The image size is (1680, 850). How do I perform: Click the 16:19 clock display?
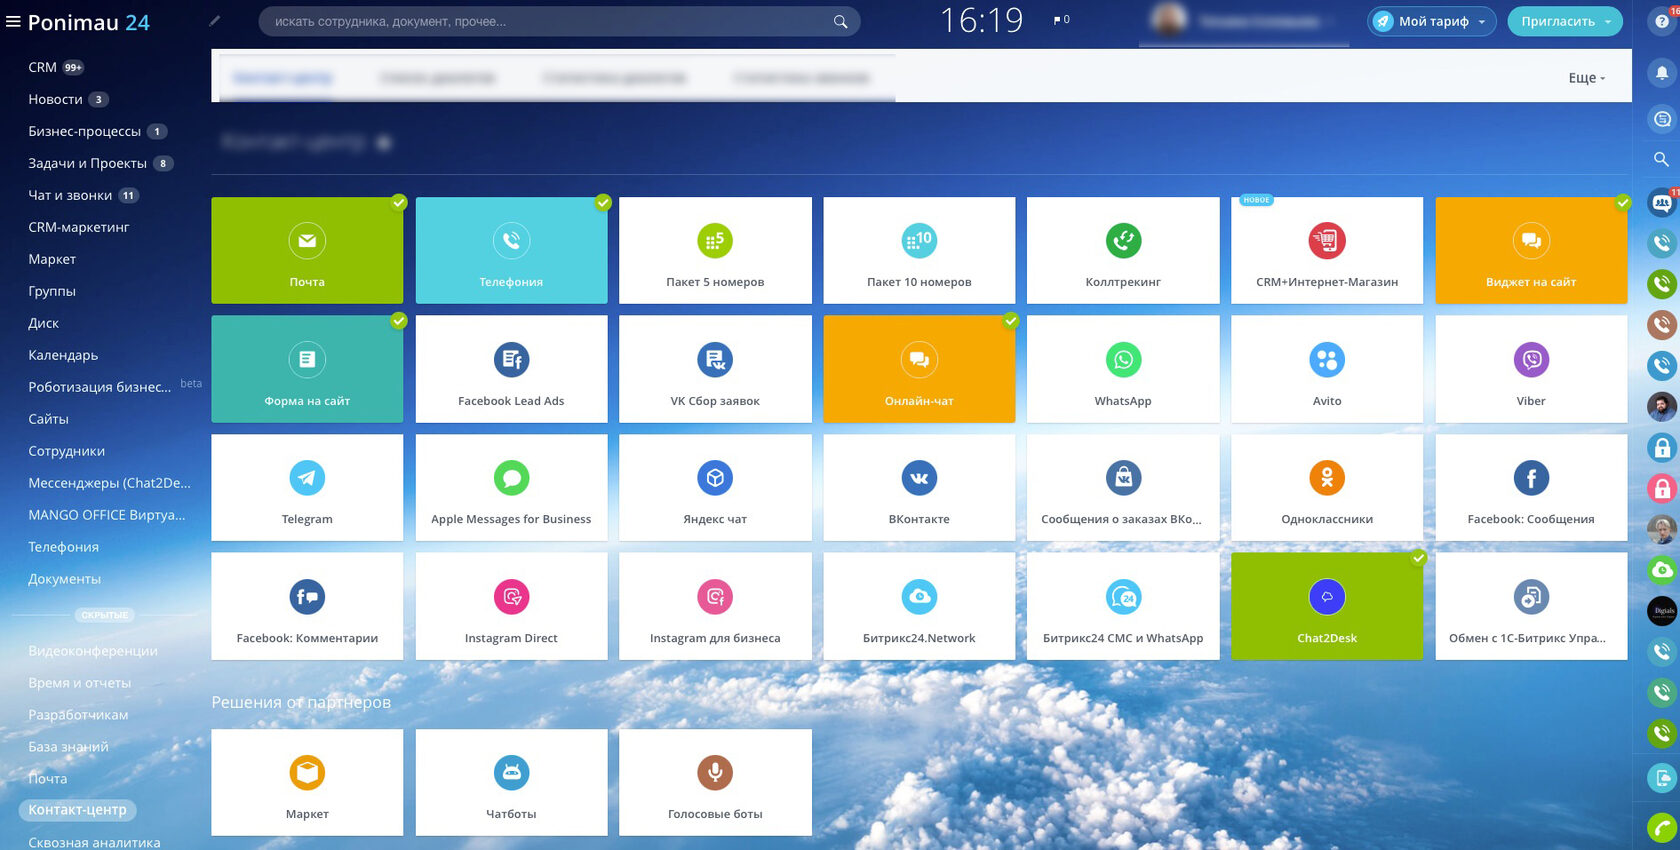point(982,20)
